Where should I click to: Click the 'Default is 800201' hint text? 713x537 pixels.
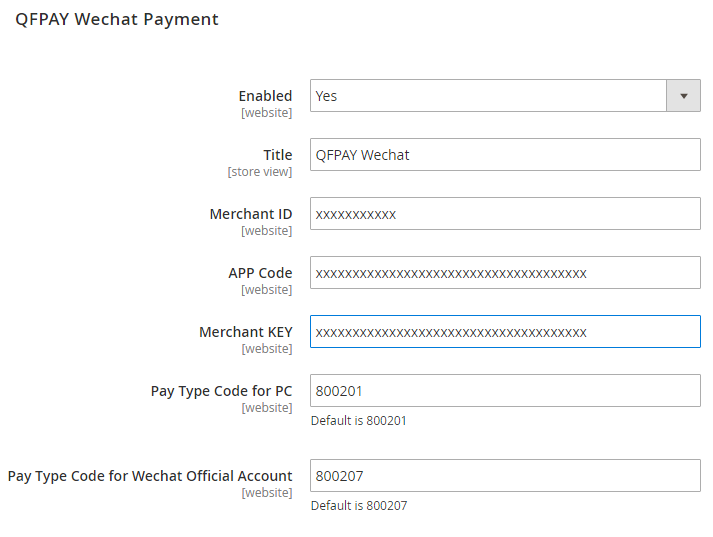(359, 421)
